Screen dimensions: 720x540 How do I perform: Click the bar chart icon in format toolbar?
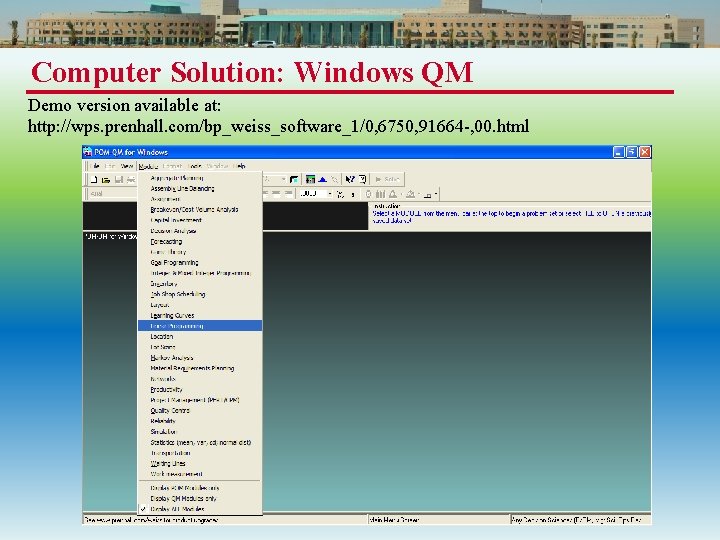(x=380, y=194)
